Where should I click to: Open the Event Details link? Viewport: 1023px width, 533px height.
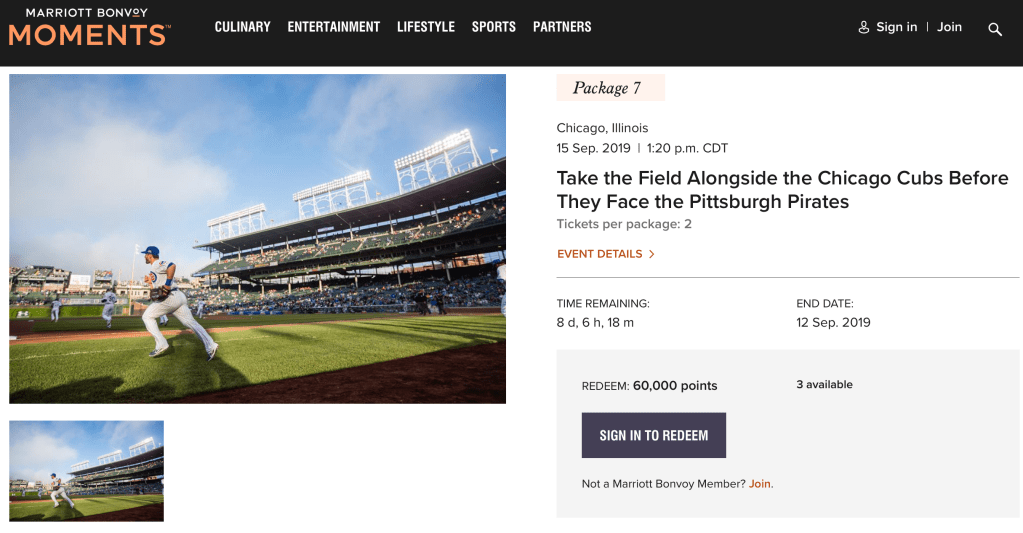(x=599, y=254)
